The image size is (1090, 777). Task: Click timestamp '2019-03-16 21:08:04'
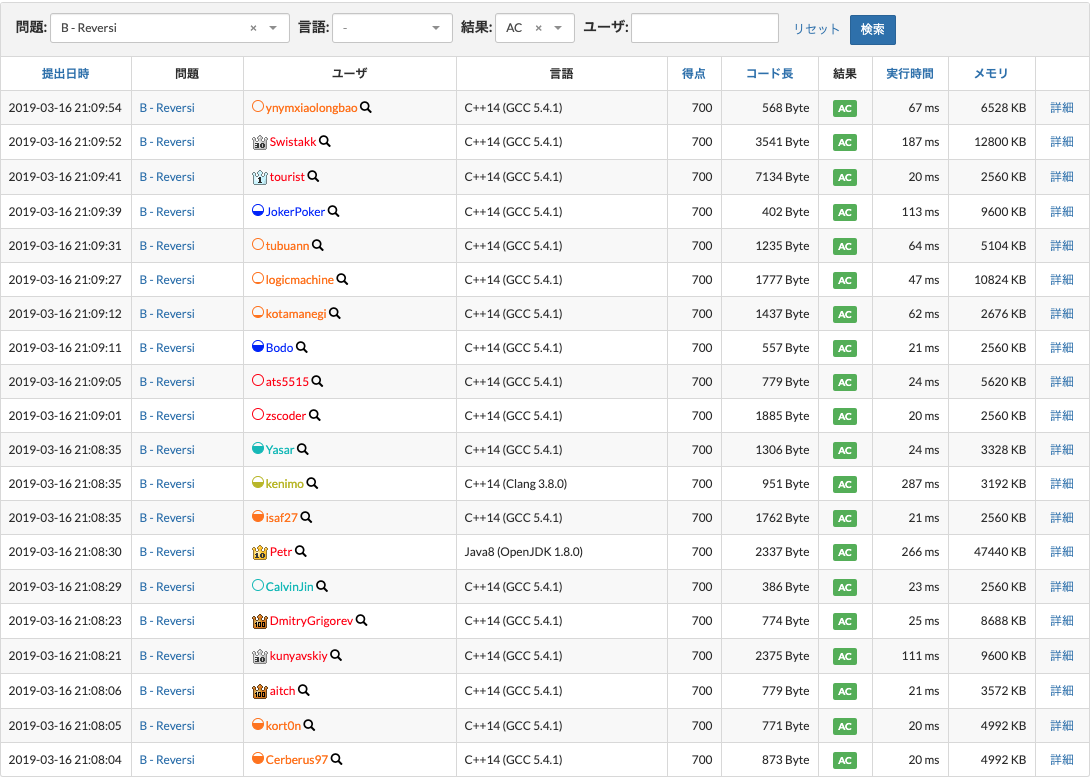[65, 760]
